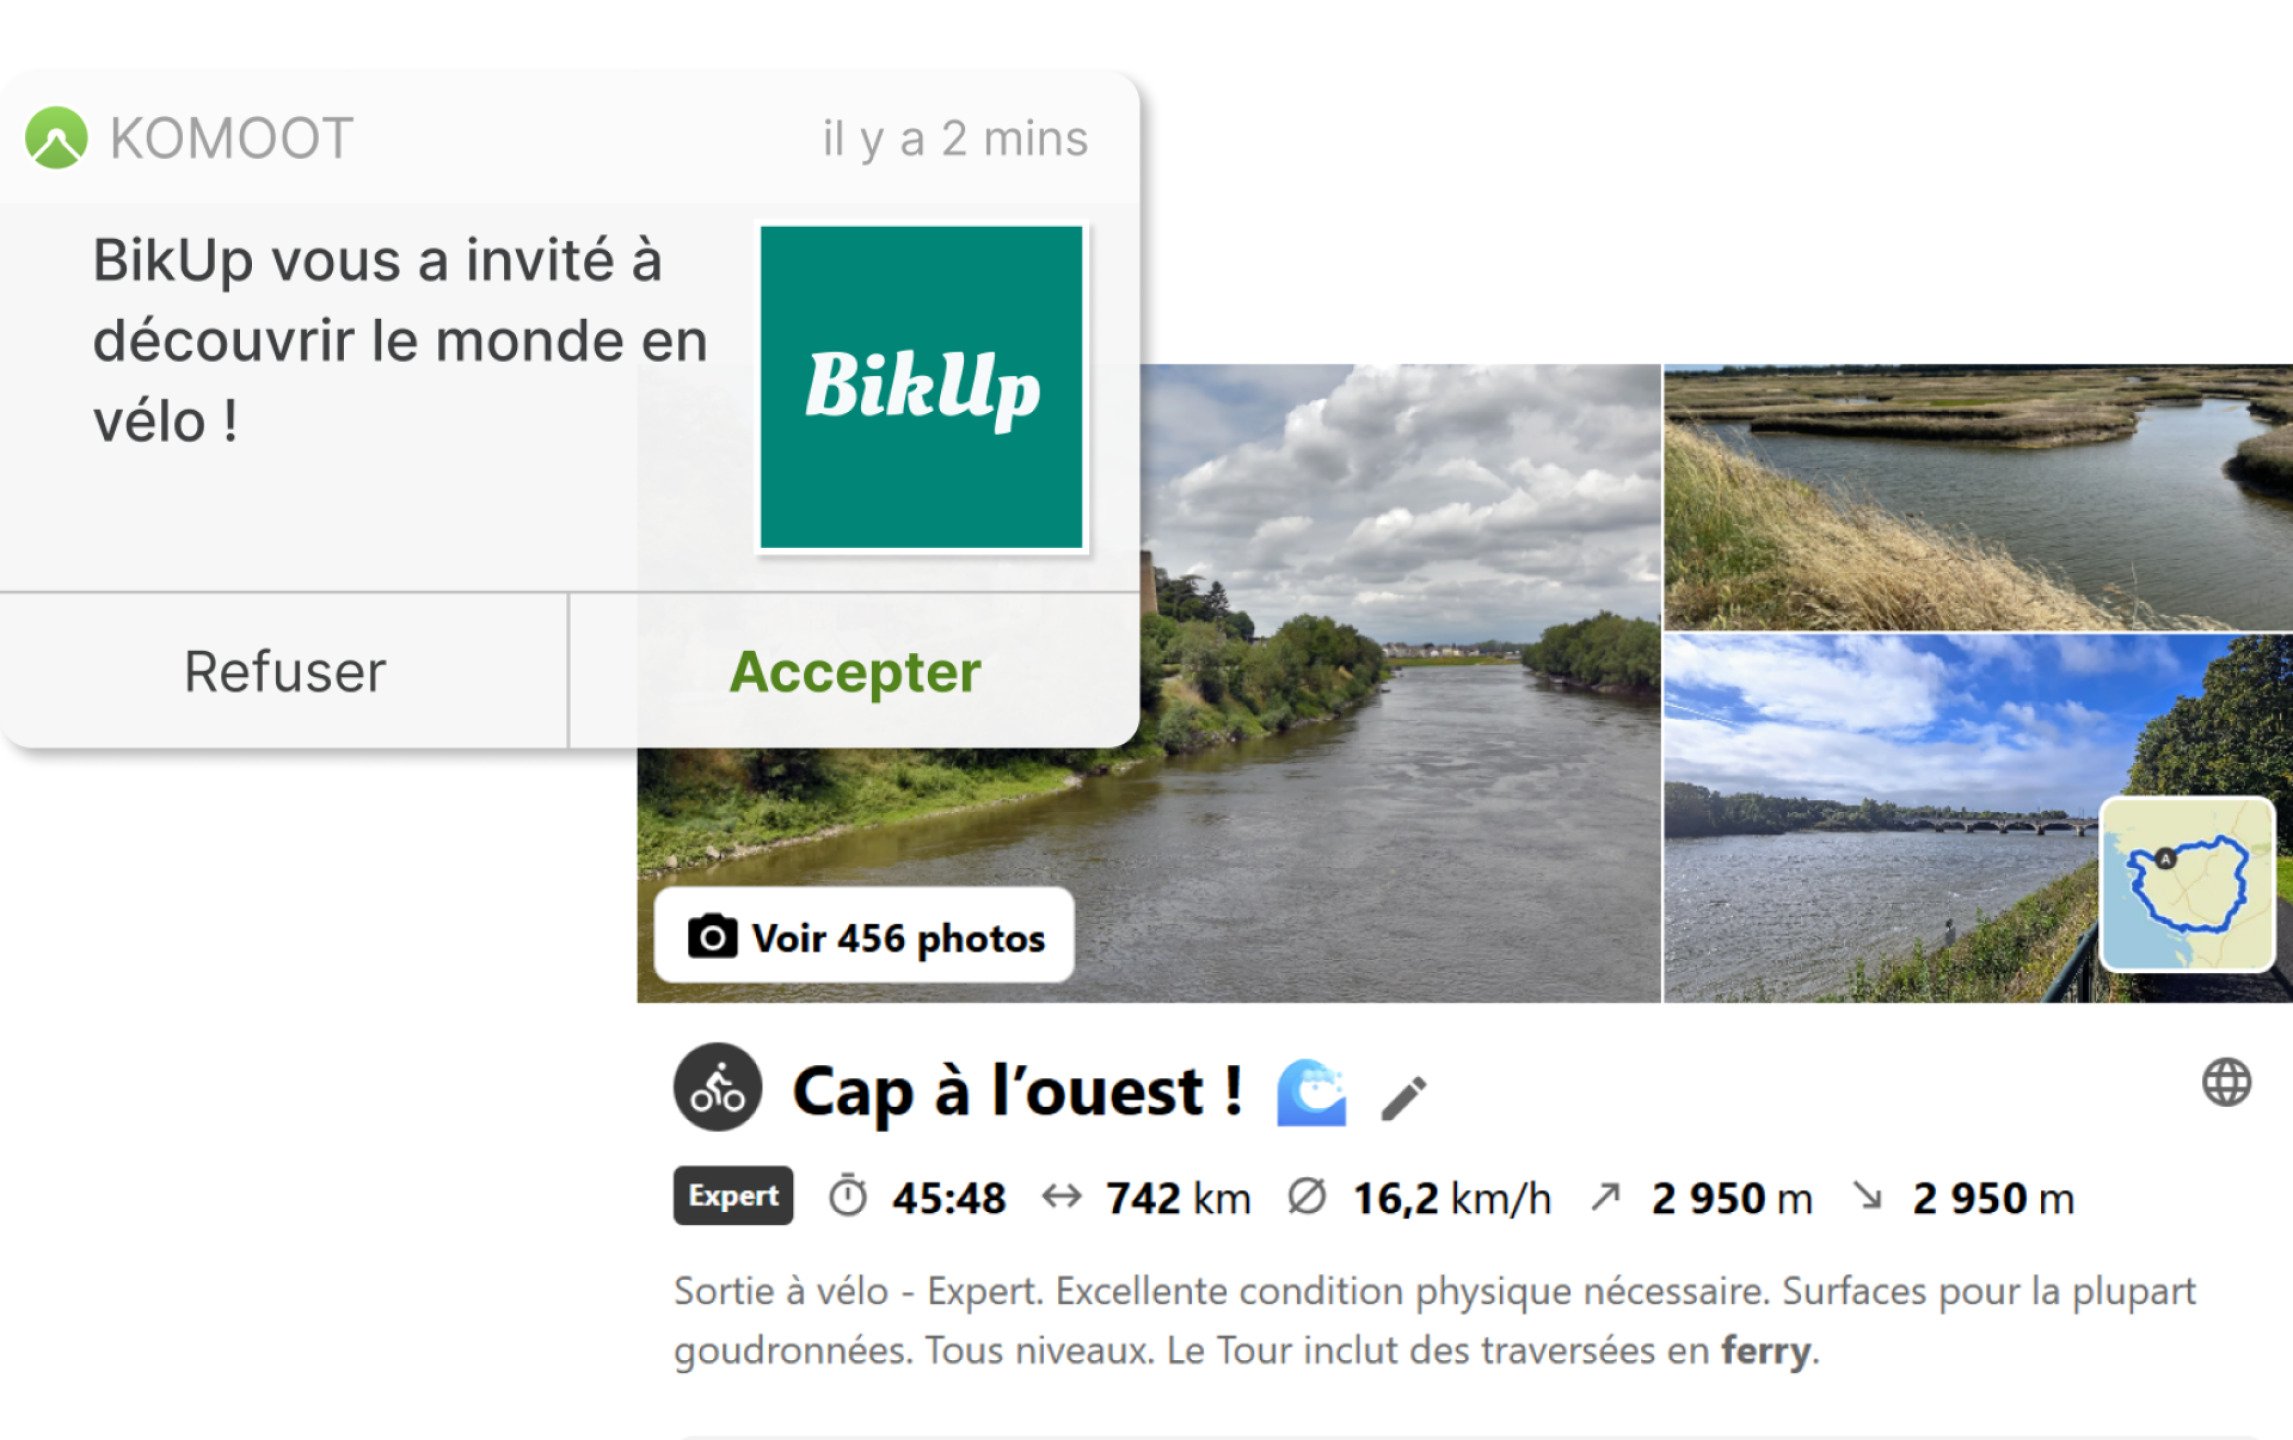This screenshot has width=2293, height=1440.
Task: Open the marsh photo thumbnail
Action: (x=1977, y=497)
